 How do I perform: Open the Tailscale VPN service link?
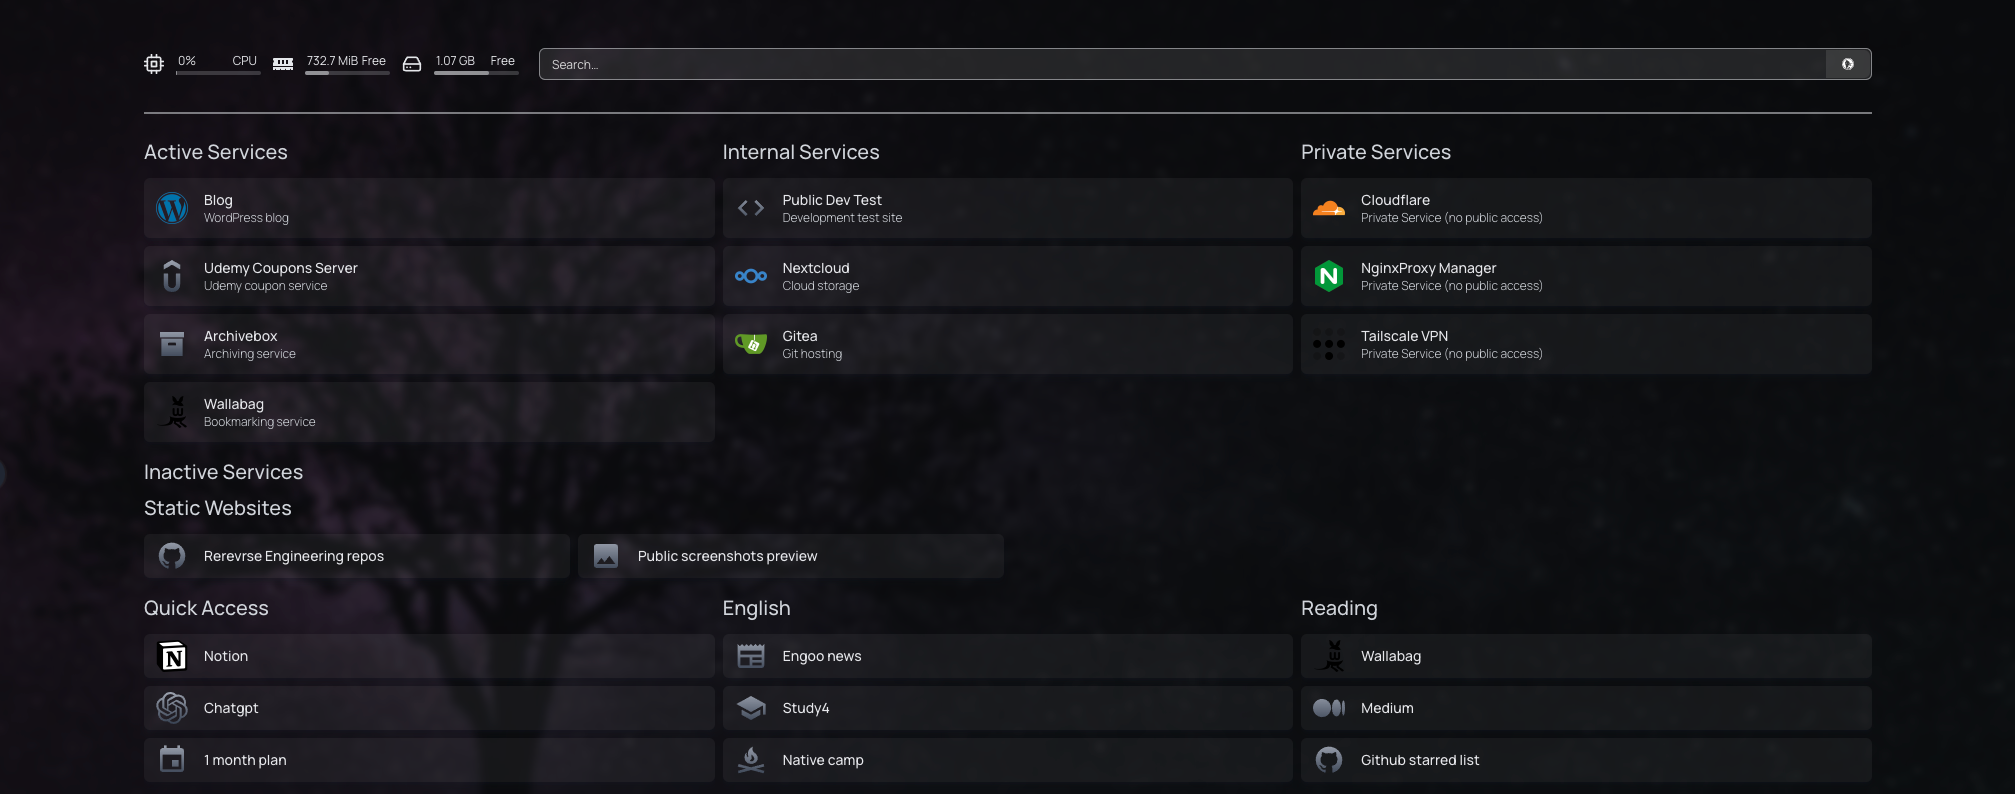point(1586,344)
